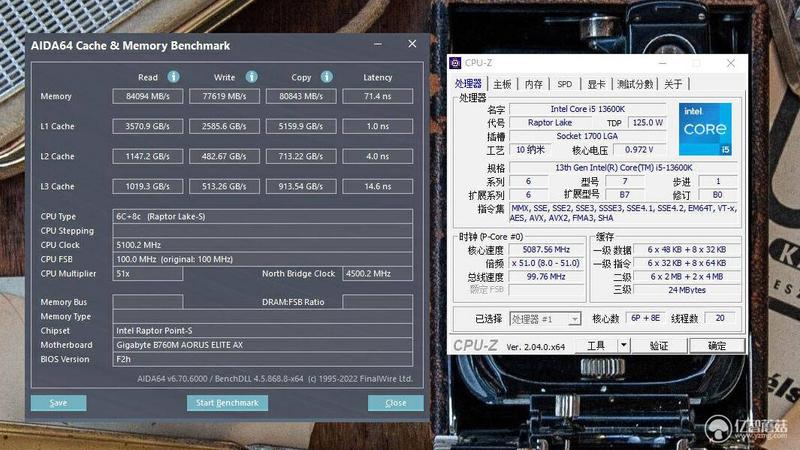Click Memory Read value 84094 MB/s
This screenshot has height=450, width=800.
click(147, 96)
